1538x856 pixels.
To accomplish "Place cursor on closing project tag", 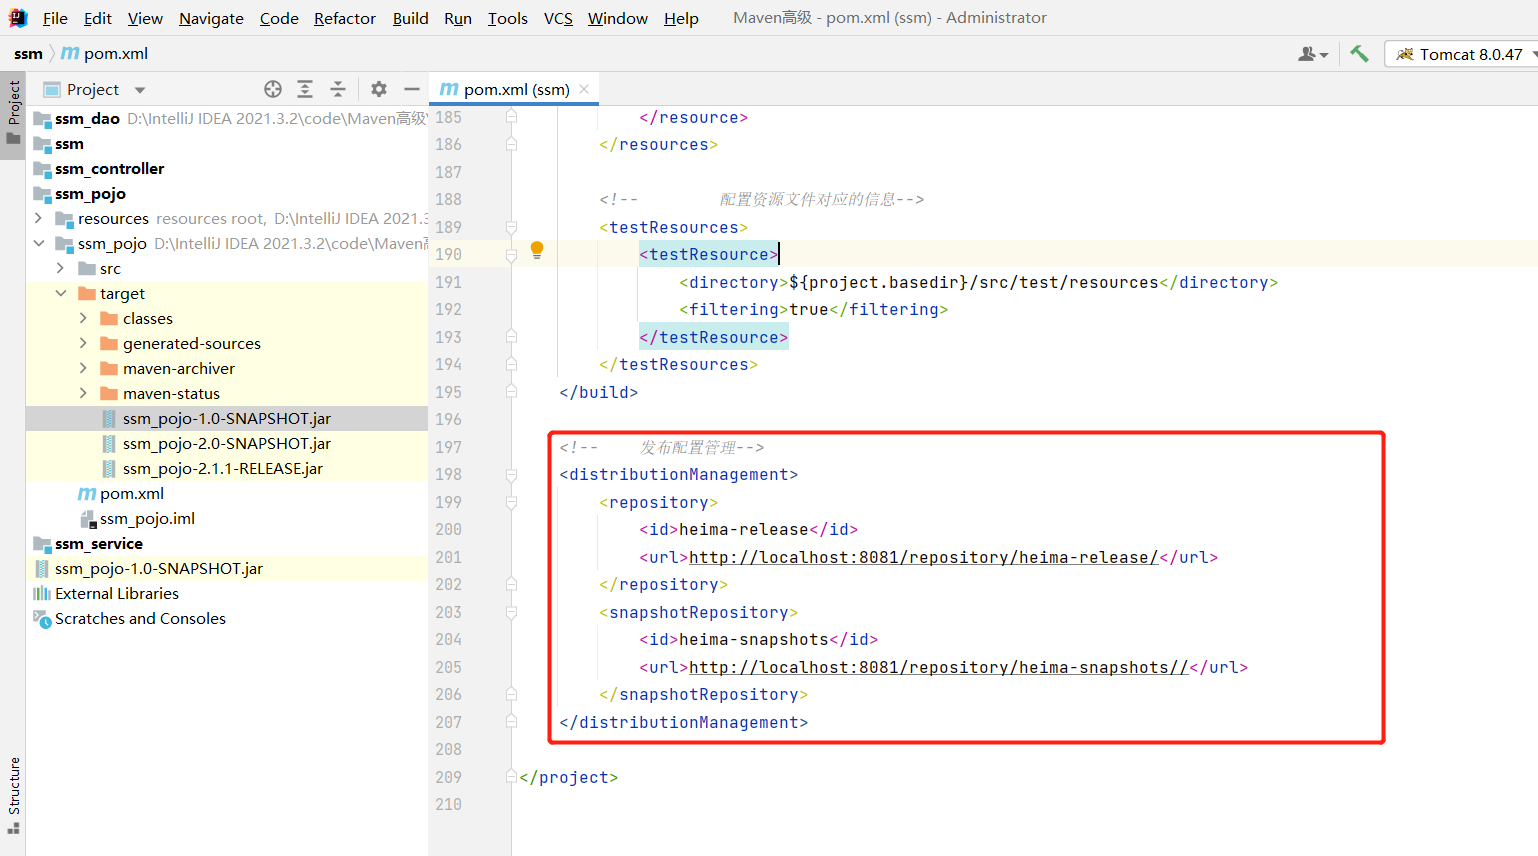I will coord(568,777).
